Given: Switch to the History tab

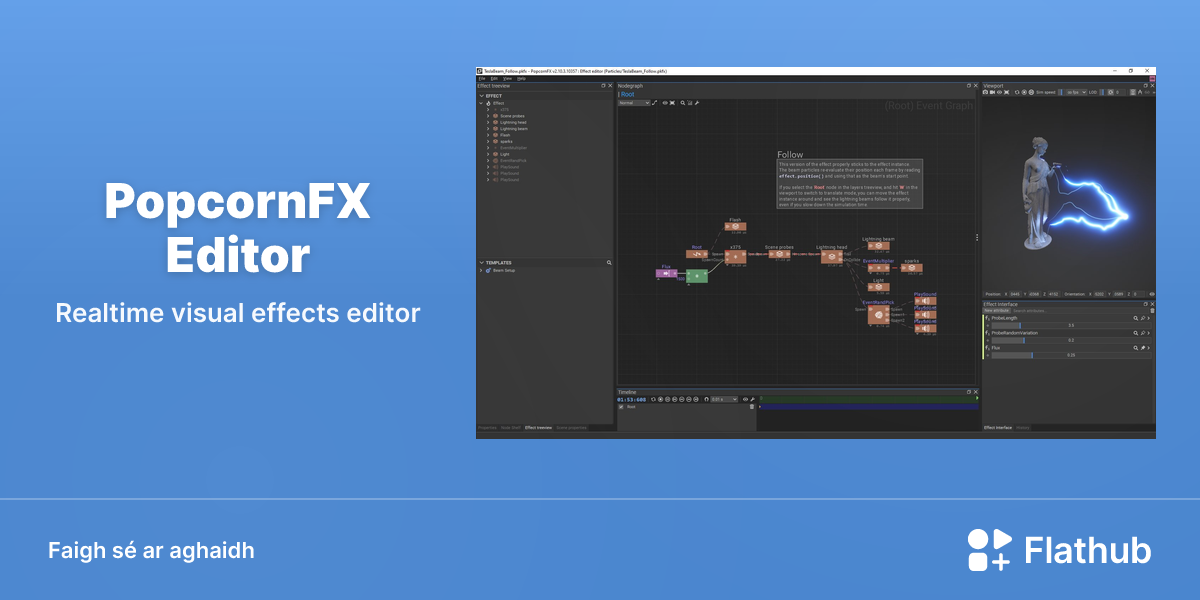Looking at the screenshot, I should pyautogui.click(x=1023, y=427).
